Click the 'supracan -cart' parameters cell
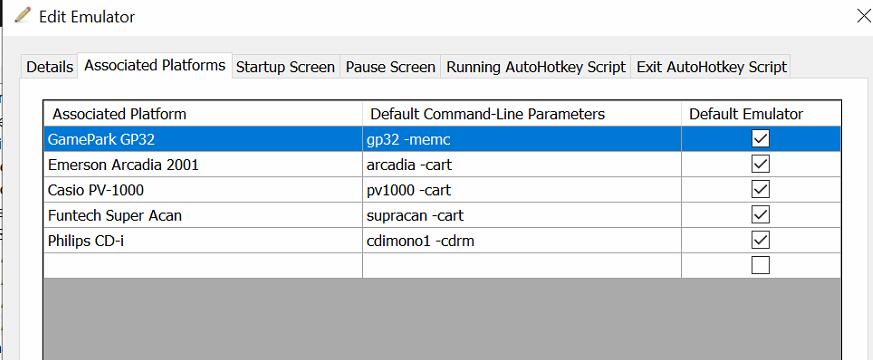Screen dimensions: 873x360 pyautogui.click(x=522, y=215)
